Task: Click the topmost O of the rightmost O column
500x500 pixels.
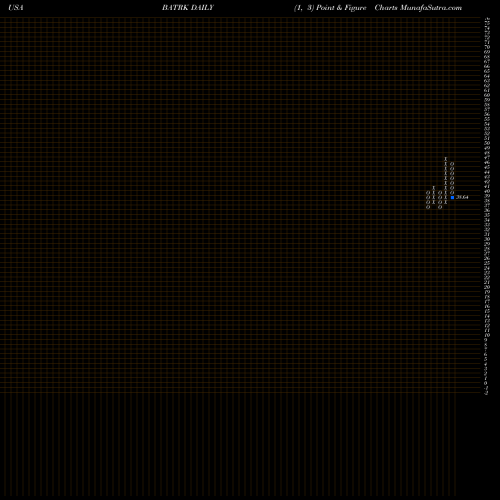Action: 452,164
